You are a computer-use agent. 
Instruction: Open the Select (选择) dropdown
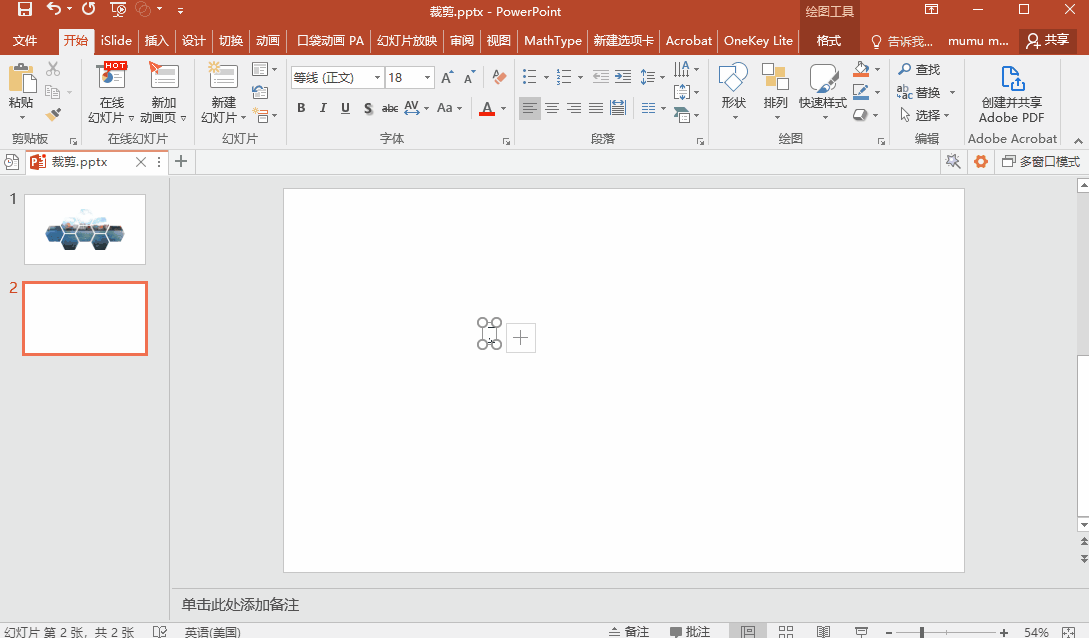926,115
